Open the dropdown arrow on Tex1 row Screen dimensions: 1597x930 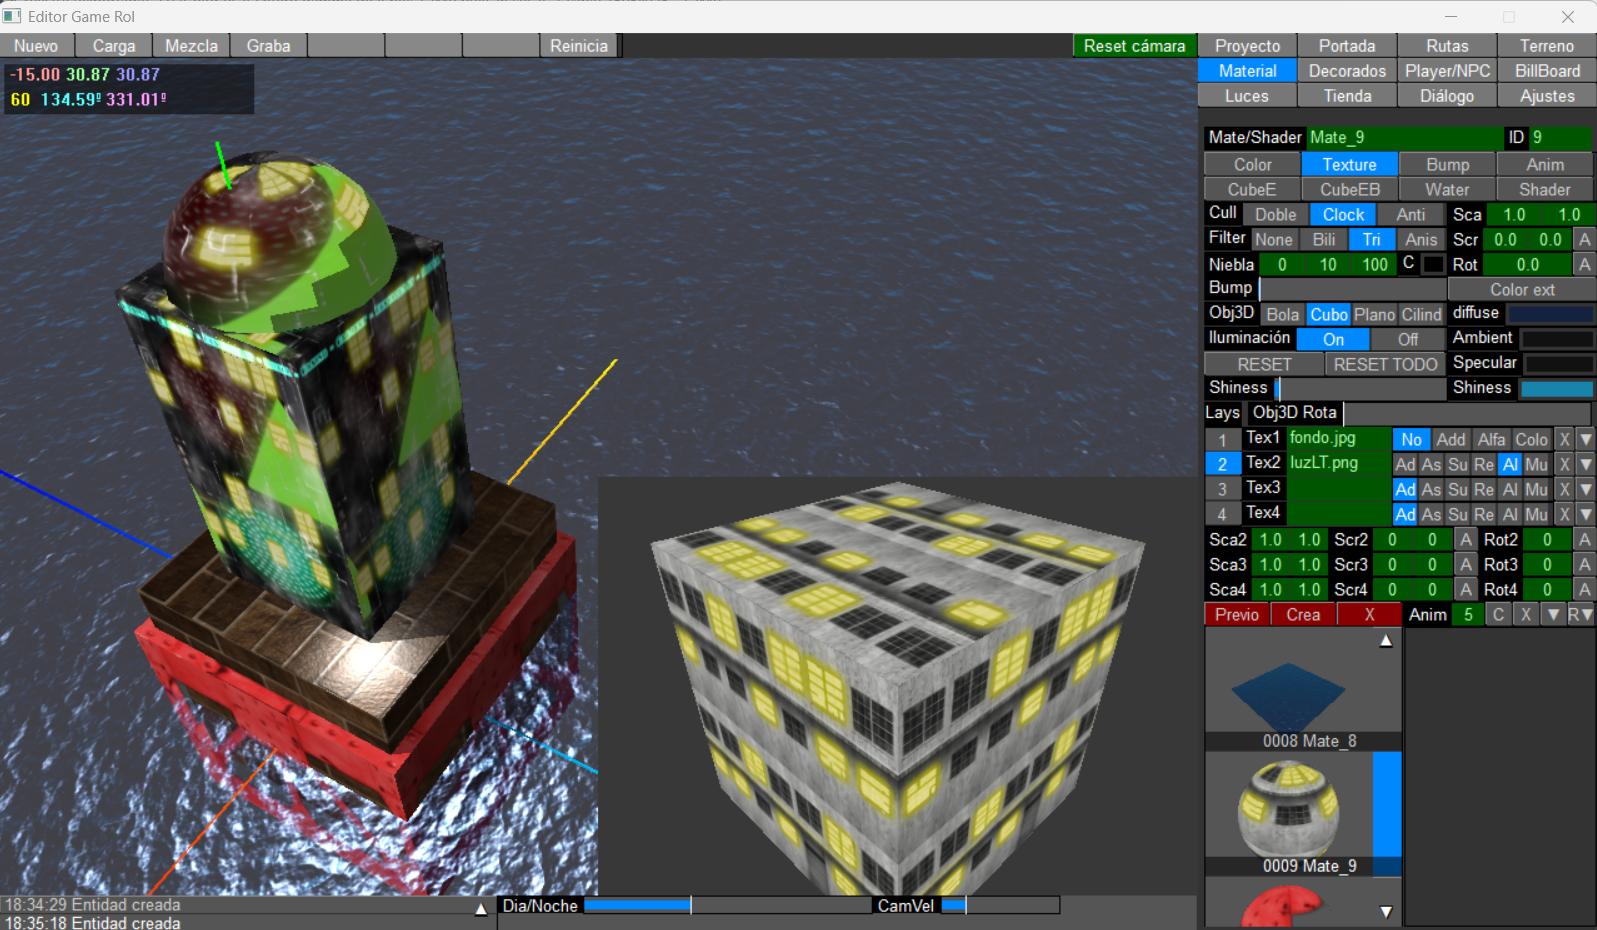1586,440
